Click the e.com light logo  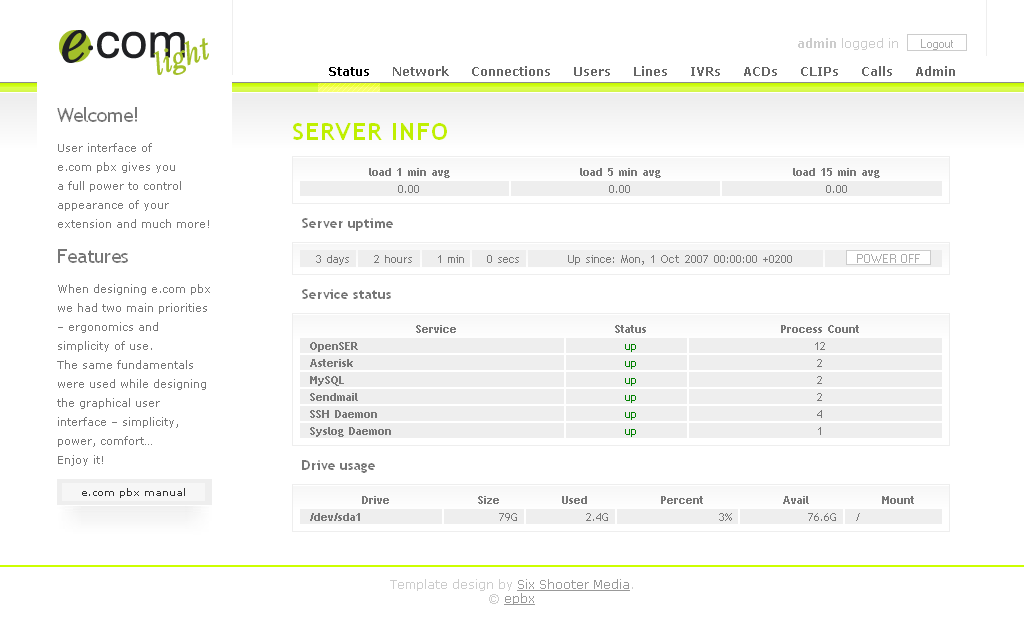coord(134,51)
